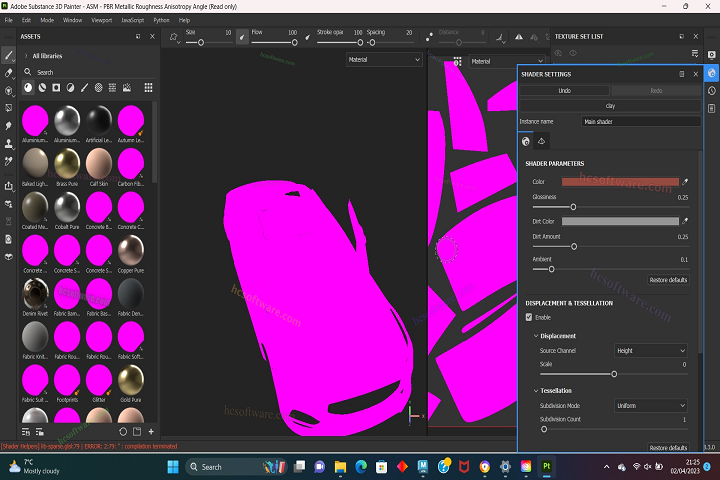720x480 pixels.
Task: Toggle the symmetry button in top toolbar
Action: click(x=518, y=37)
